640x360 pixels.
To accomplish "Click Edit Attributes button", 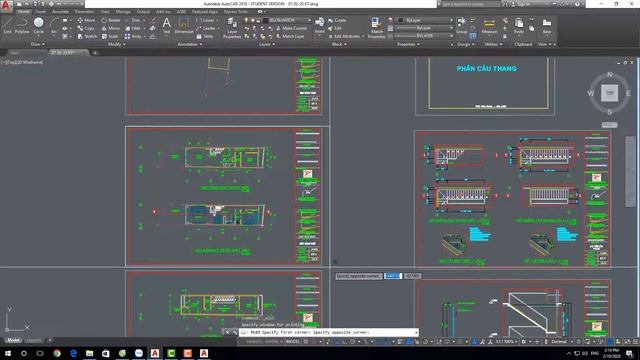I will [x=344, y=36].
